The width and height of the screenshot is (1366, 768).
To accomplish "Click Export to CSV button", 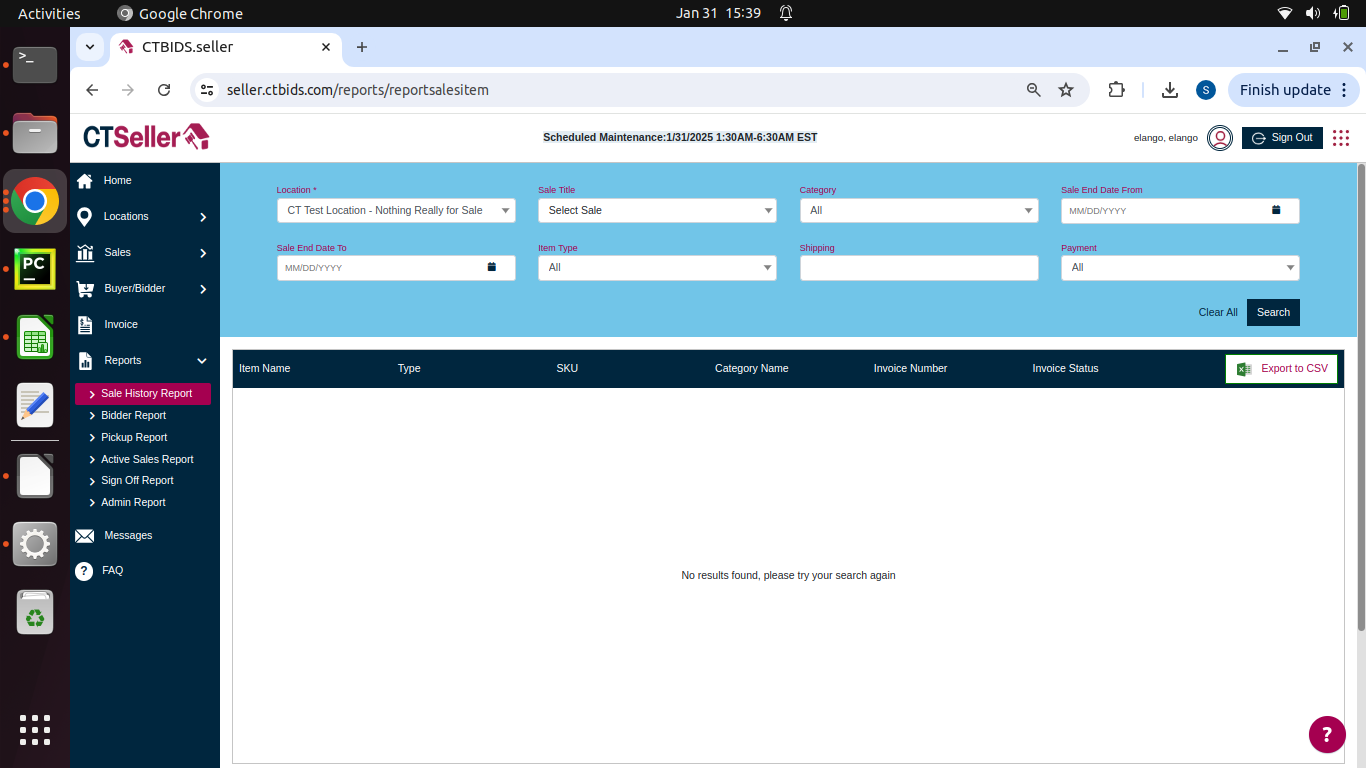I will [1281, 369].
